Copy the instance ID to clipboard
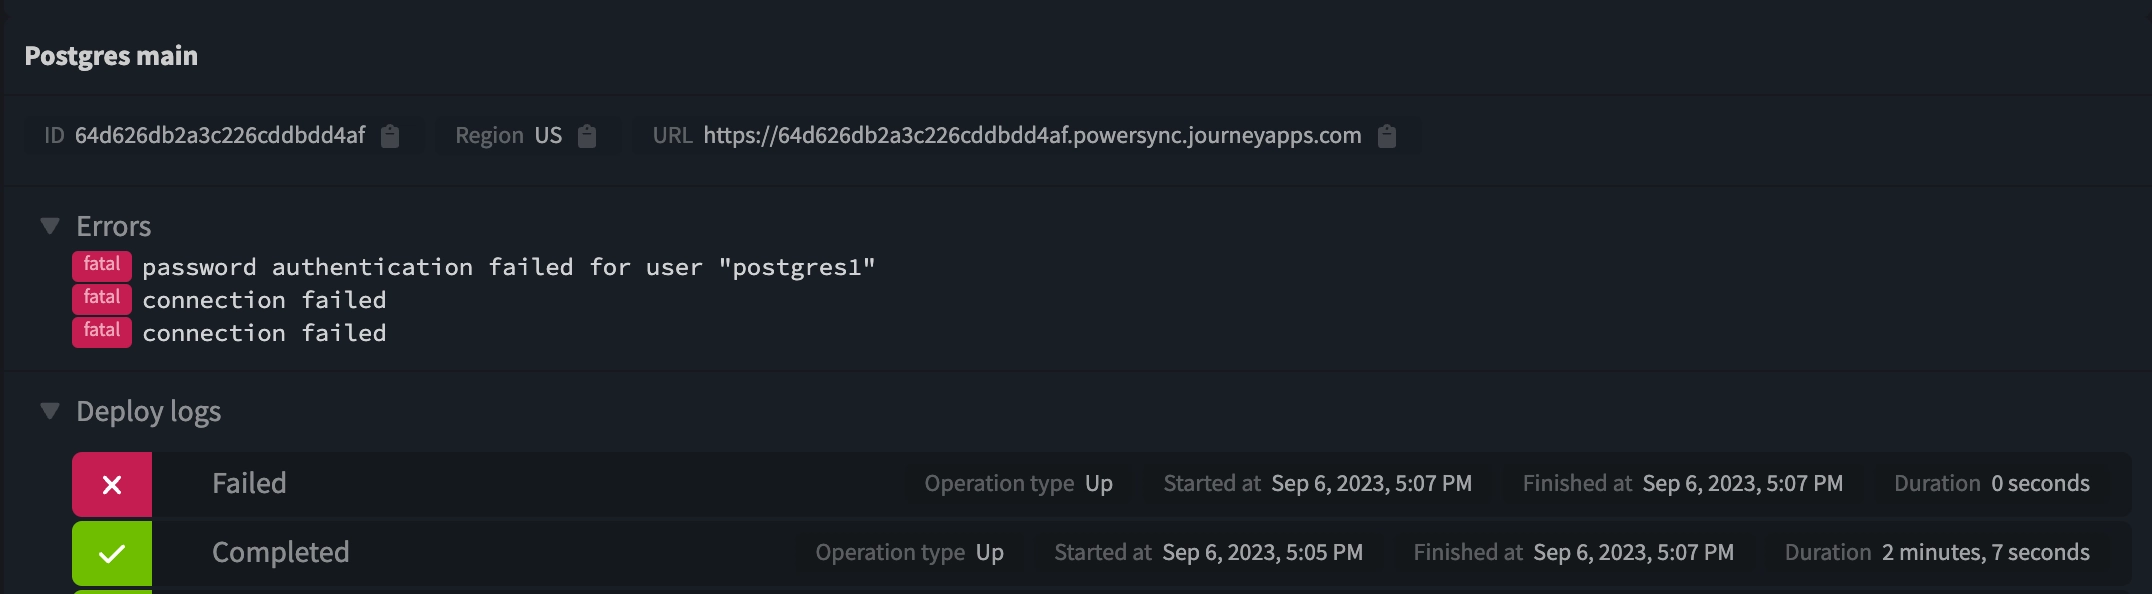This screenshot has height=594, width=2152. [x=390, y=136]
